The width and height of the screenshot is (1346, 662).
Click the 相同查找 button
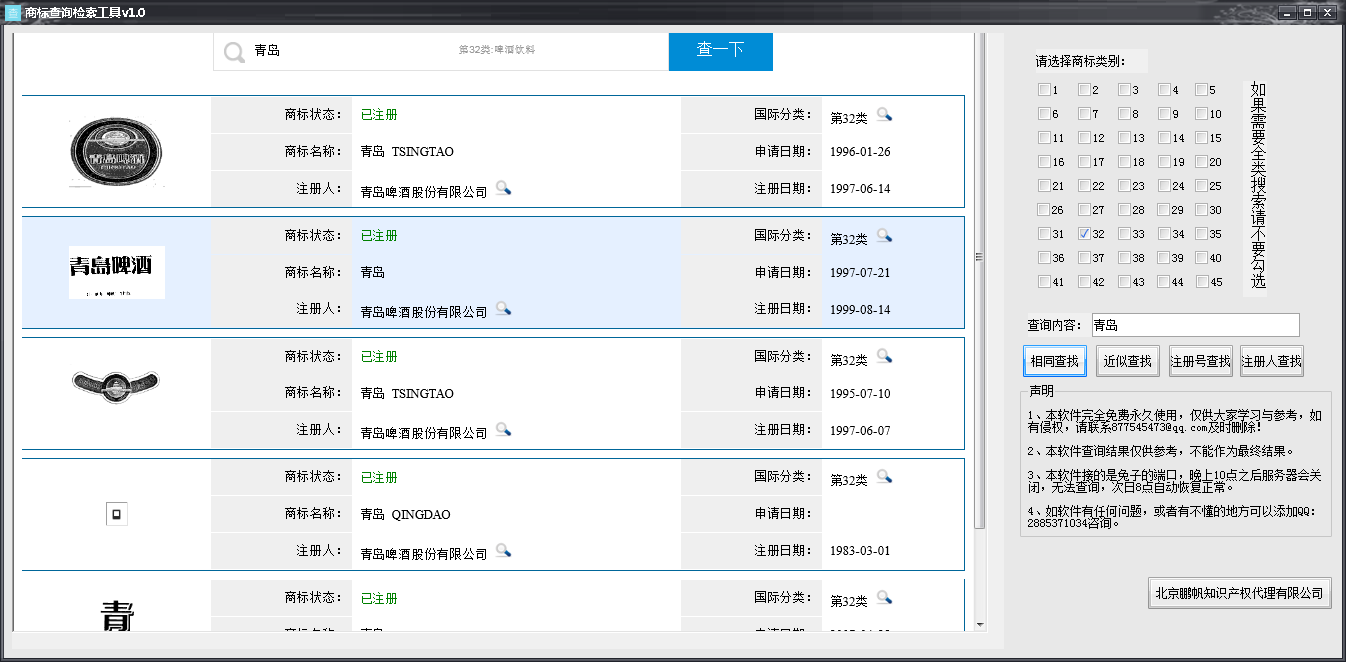point(1055,361)
